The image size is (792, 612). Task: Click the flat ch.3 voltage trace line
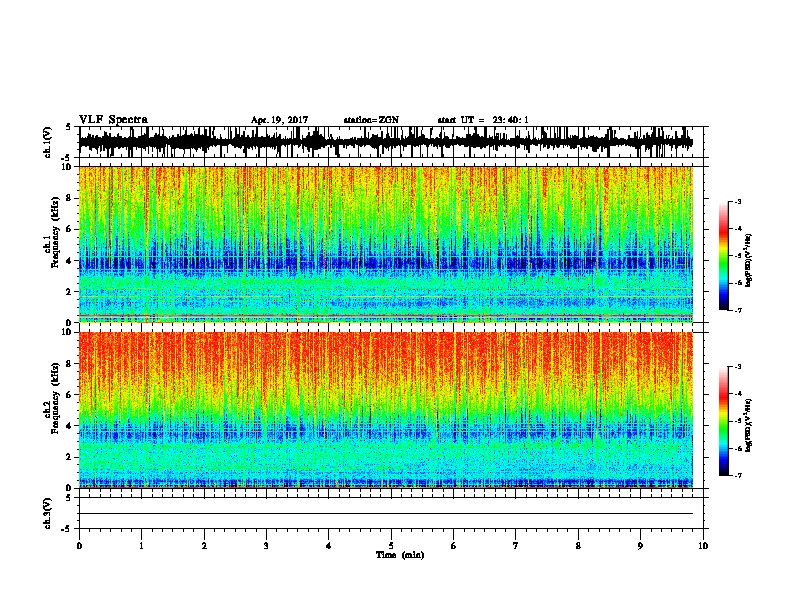pos(386,514)
